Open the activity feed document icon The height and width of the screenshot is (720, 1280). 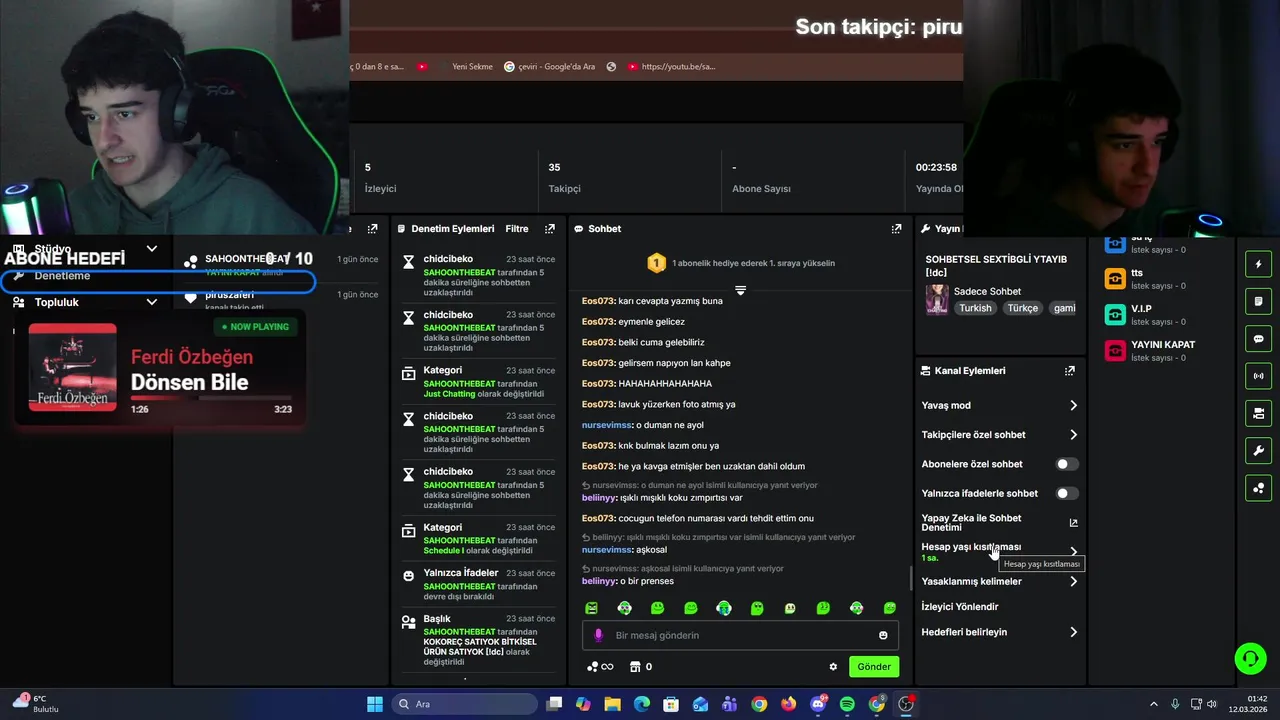click(1258, 301)
